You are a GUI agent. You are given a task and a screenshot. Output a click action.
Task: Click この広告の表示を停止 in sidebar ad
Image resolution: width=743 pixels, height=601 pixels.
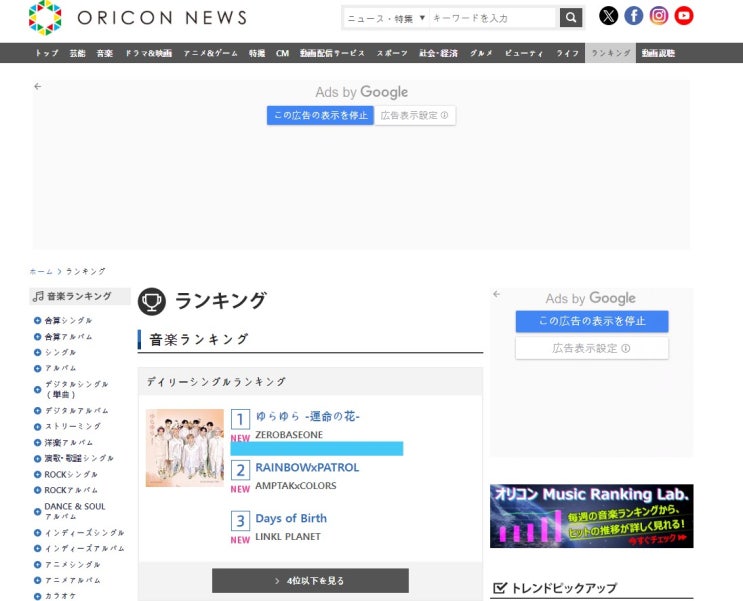coord(592,321)
